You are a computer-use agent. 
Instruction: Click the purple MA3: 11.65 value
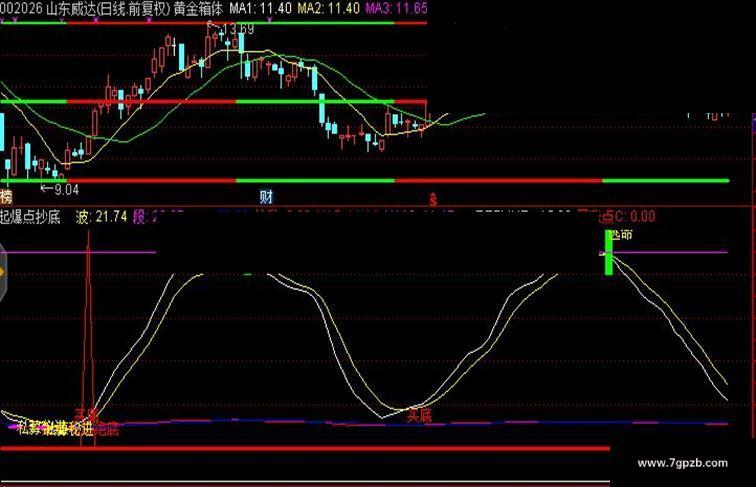(396, 8)
